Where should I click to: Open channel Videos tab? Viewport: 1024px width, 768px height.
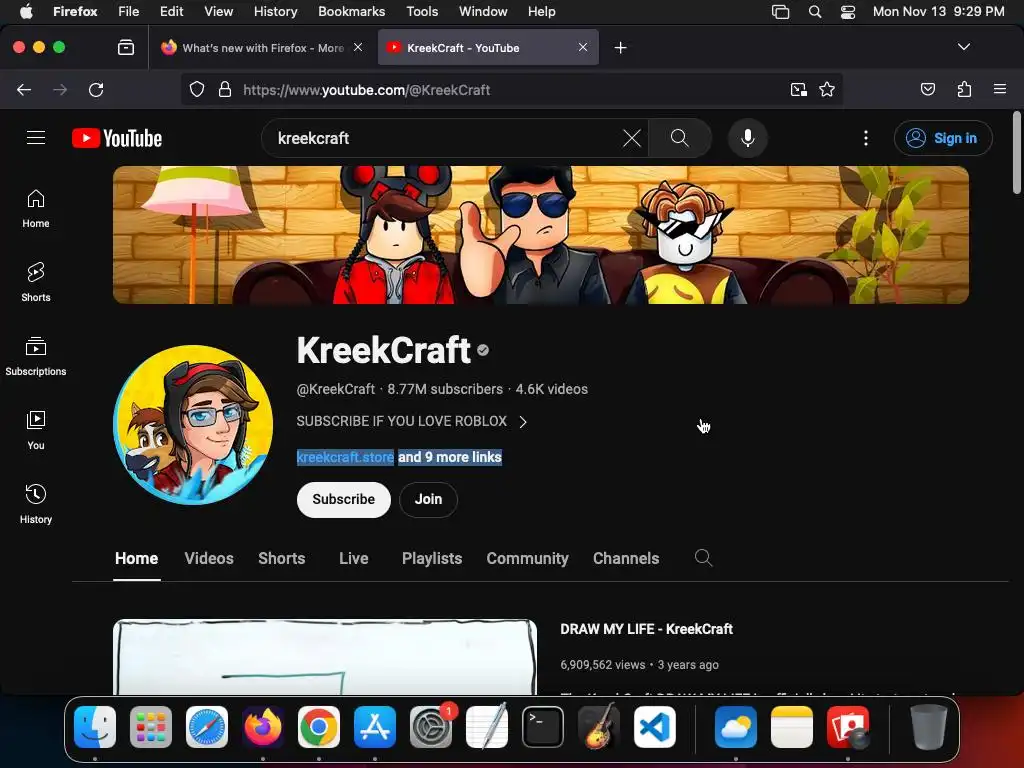pos(209,558)
